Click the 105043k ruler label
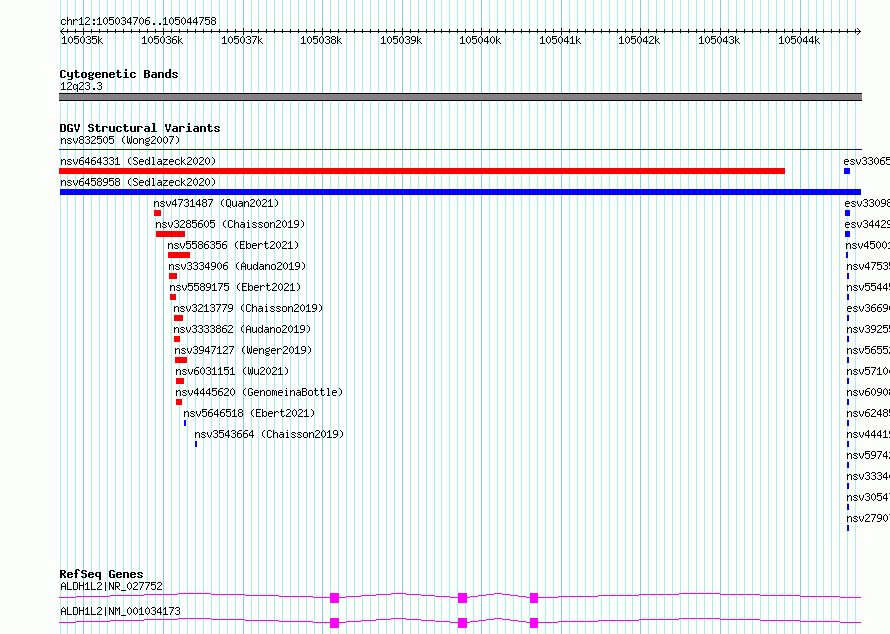 [719, 40]
